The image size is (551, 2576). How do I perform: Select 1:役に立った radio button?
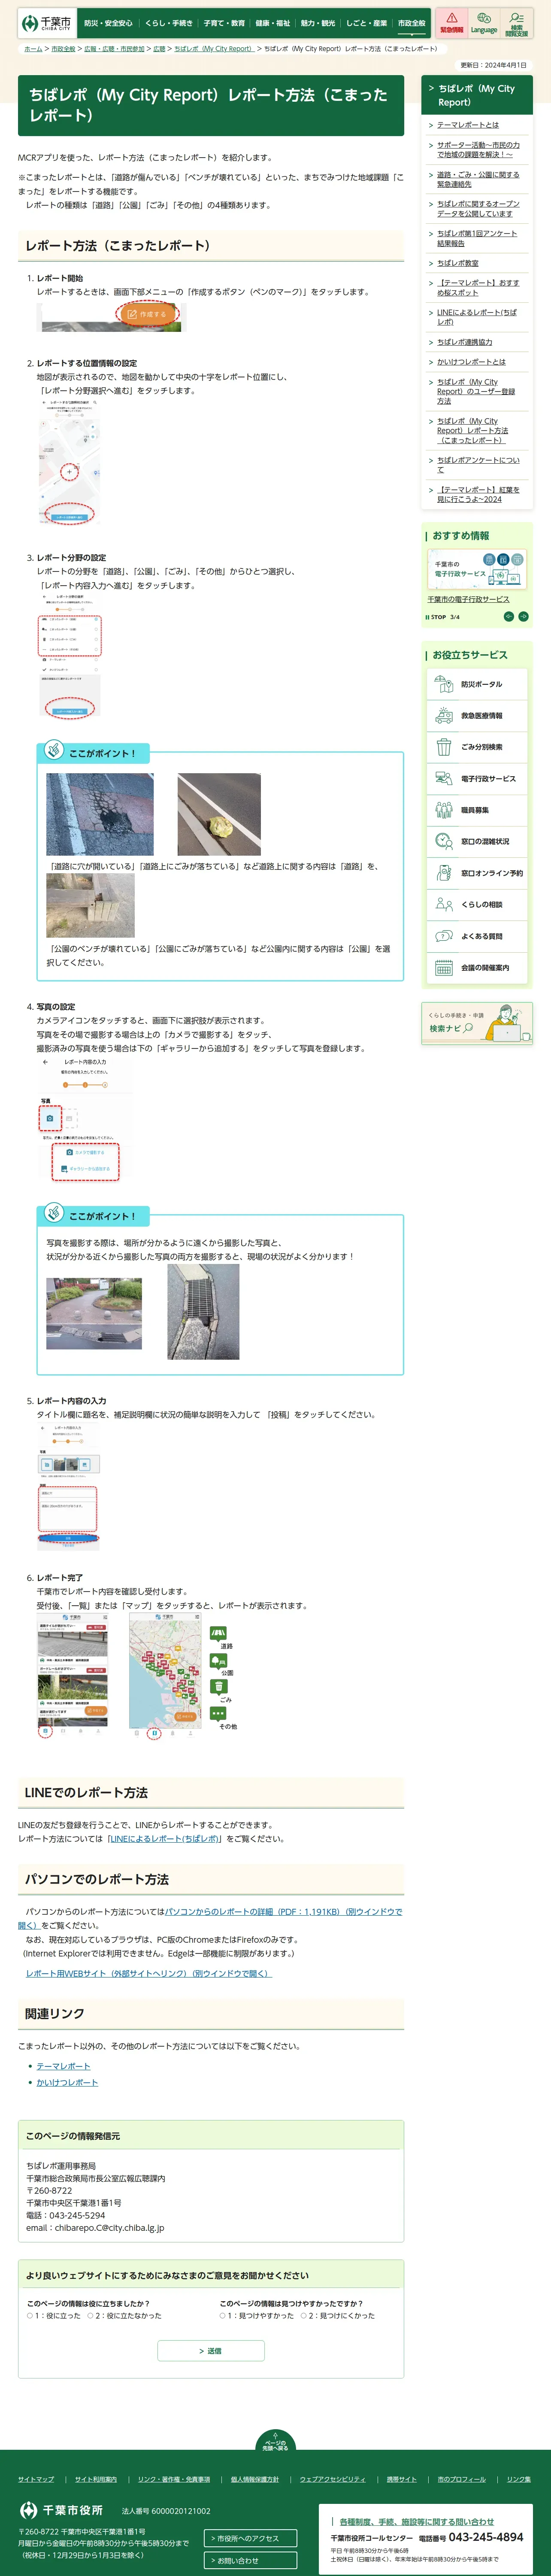pos(30,2315)
